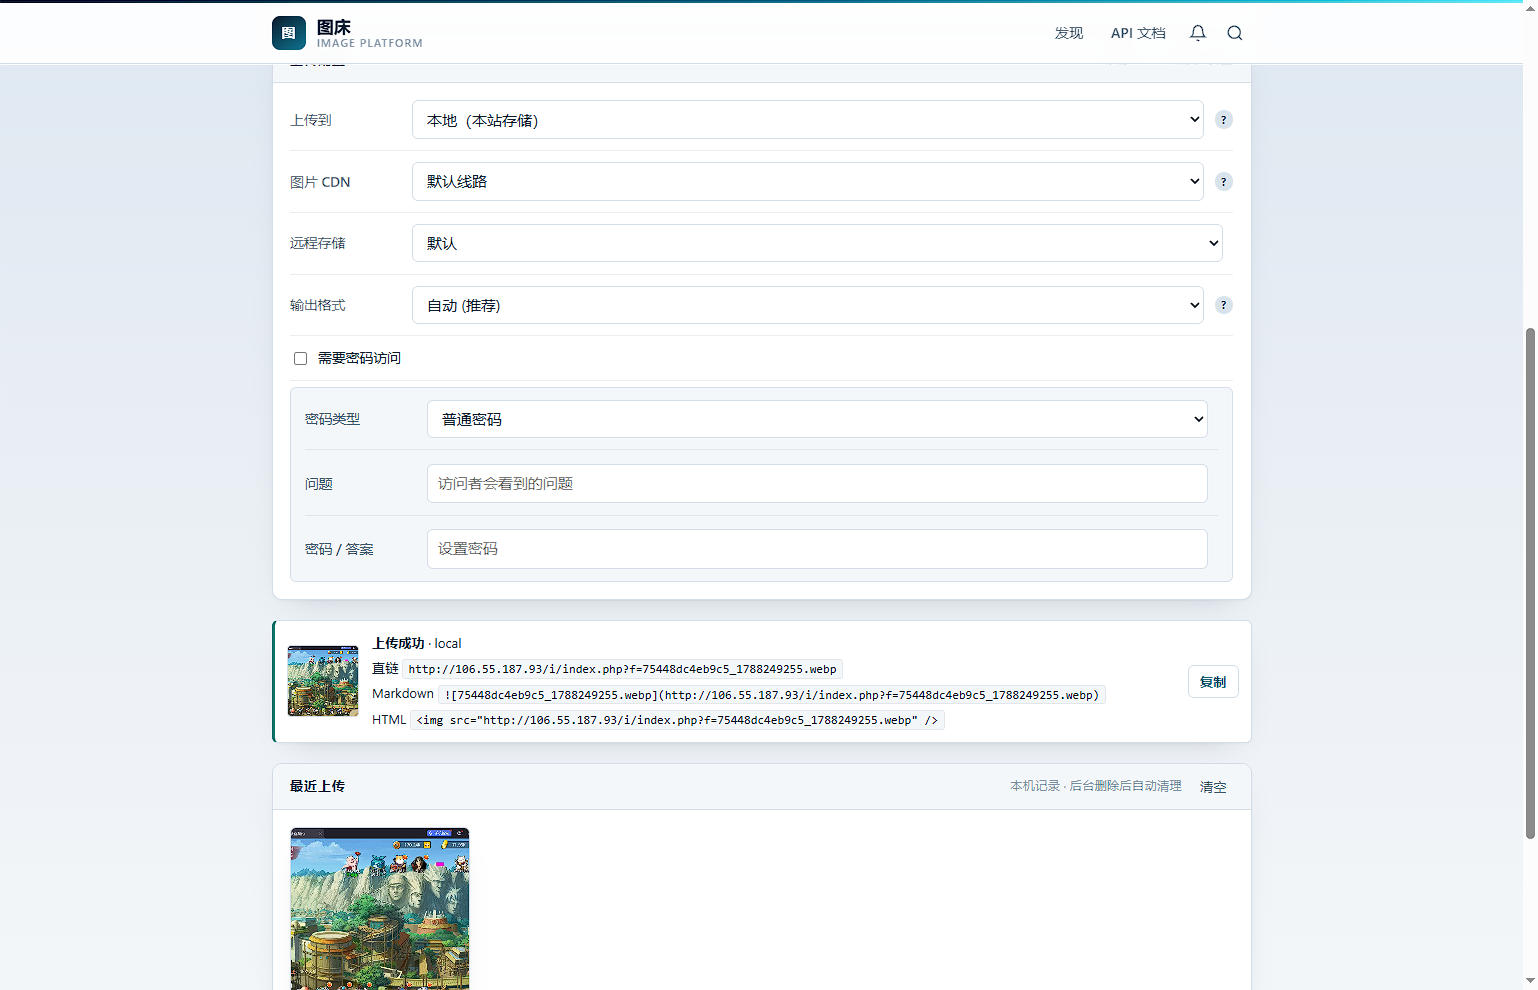Click the 图床 logo icon
1538x990 pixels.
(x=289, y=33)
